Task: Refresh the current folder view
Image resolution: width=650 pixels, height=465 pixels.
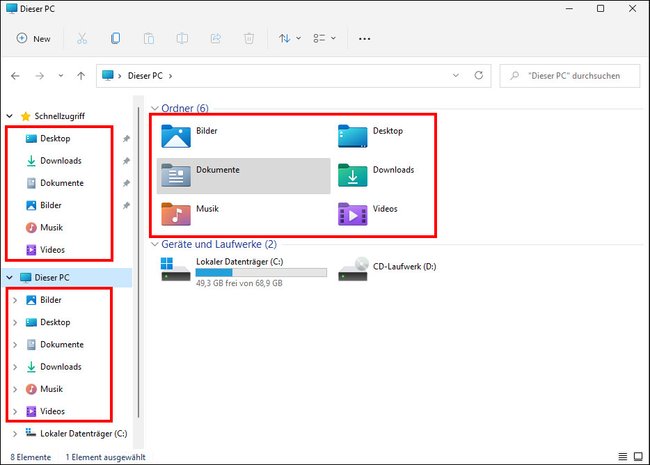Action: 479,75
